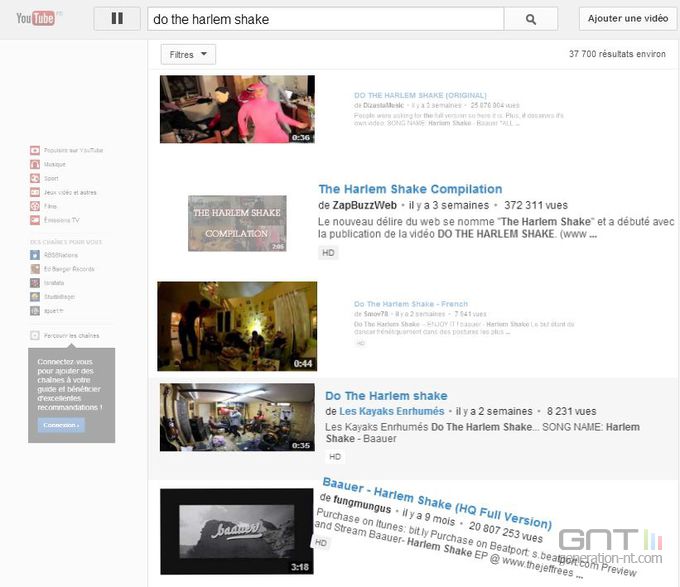
Task: Open Jeux vidéo et autres icon
Action: (x=35, y=192)
